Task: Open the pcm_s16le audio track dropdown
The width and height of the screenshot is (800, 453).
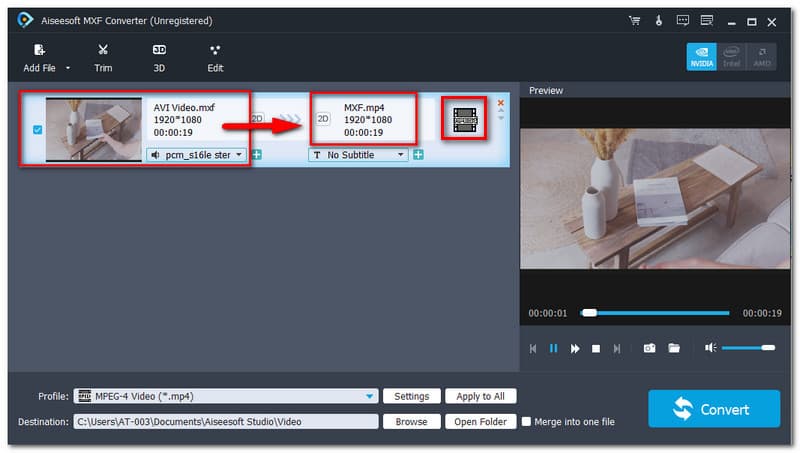Action: (x=196, y=155)
